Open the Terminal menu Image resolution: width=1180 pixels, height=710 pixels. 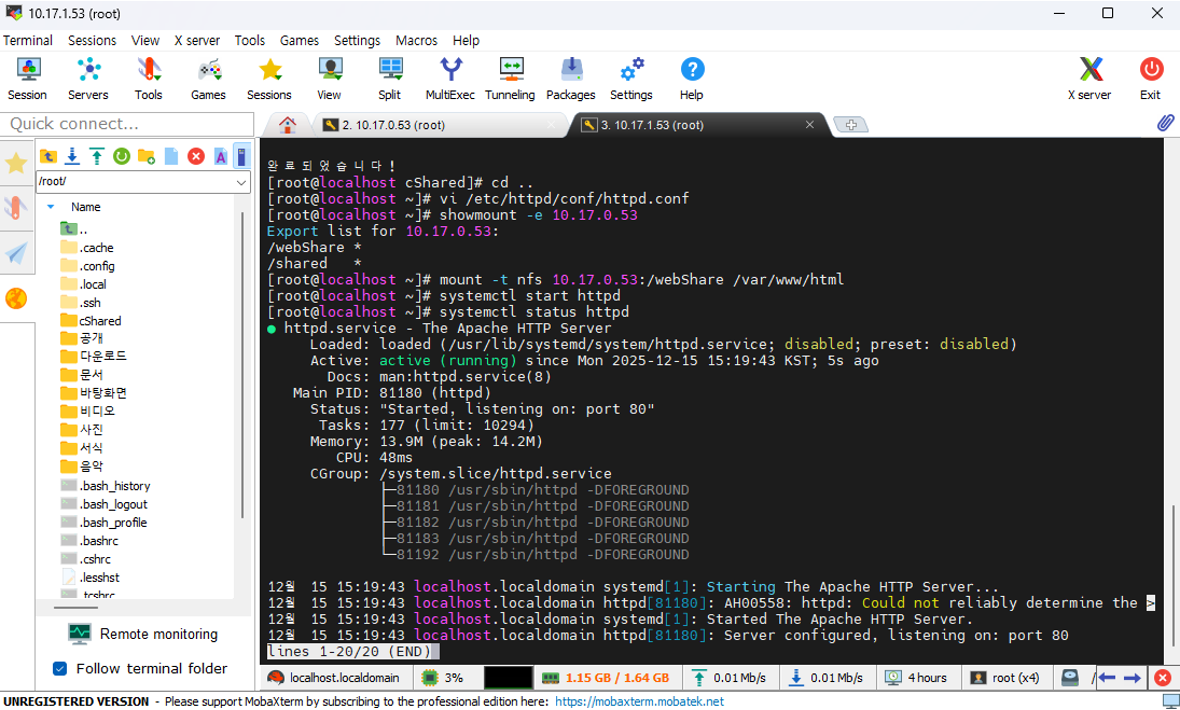point(28,41)
